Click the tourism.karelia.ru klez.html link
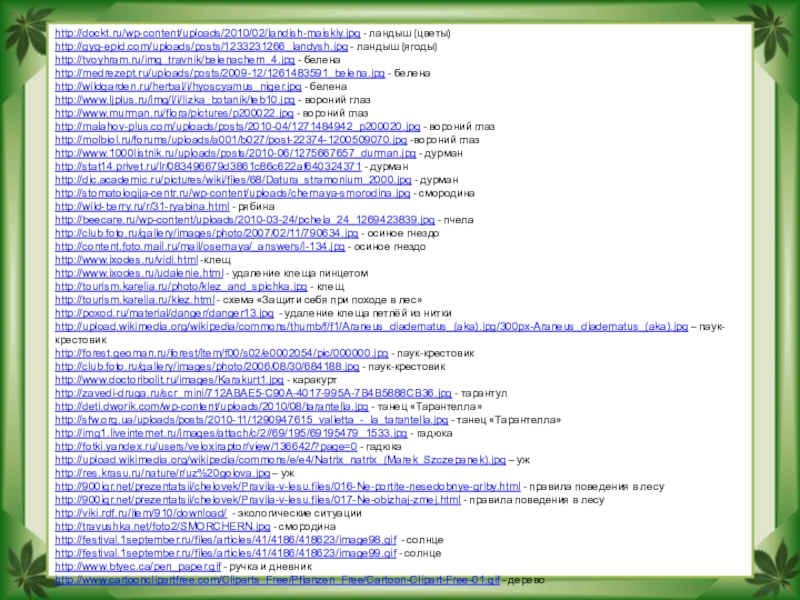The height and width of the screenshot is (600, 800). tap(134, 299)
